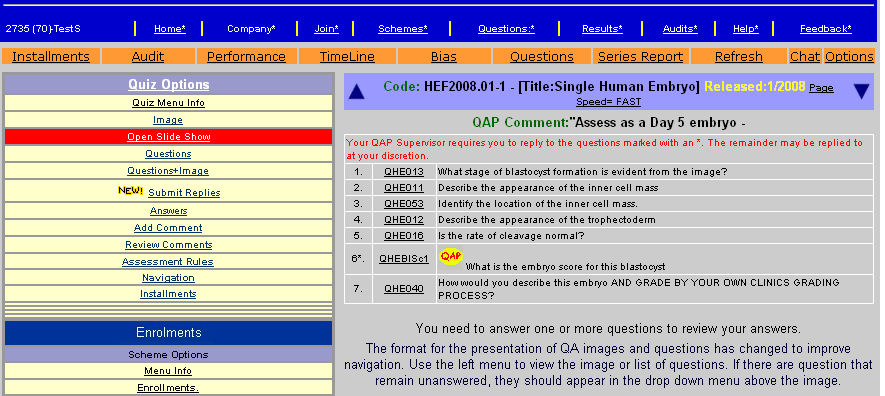Switch to the orange Questions tab
The height and width of the screenshot is (396, 885).
coord(542,56)
